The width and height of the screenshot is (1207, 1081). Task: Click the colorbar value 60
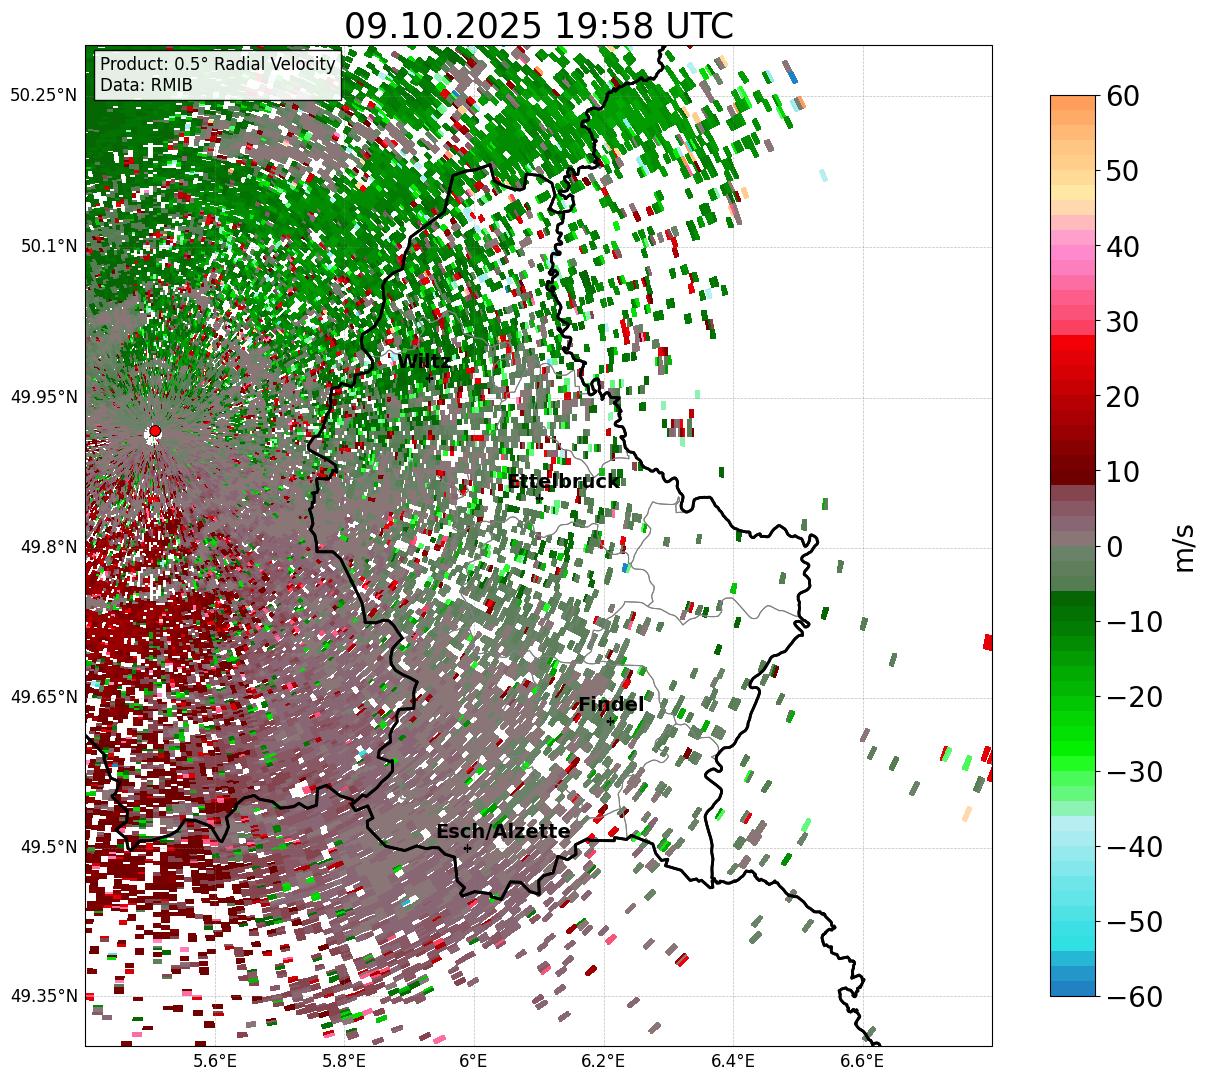coord(1124,96)
